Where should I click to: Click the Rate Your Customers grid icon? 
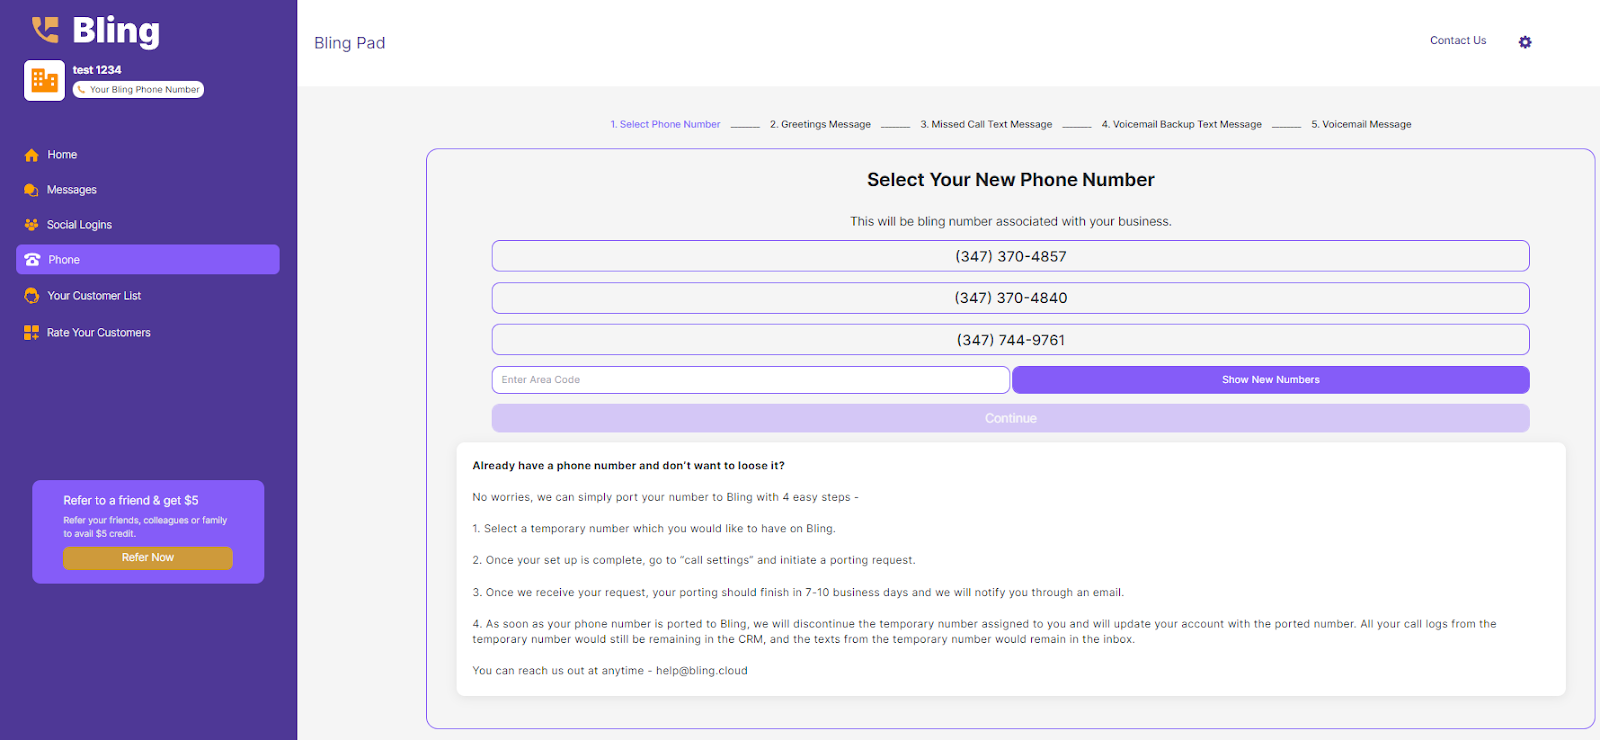[x=32, y=333]
